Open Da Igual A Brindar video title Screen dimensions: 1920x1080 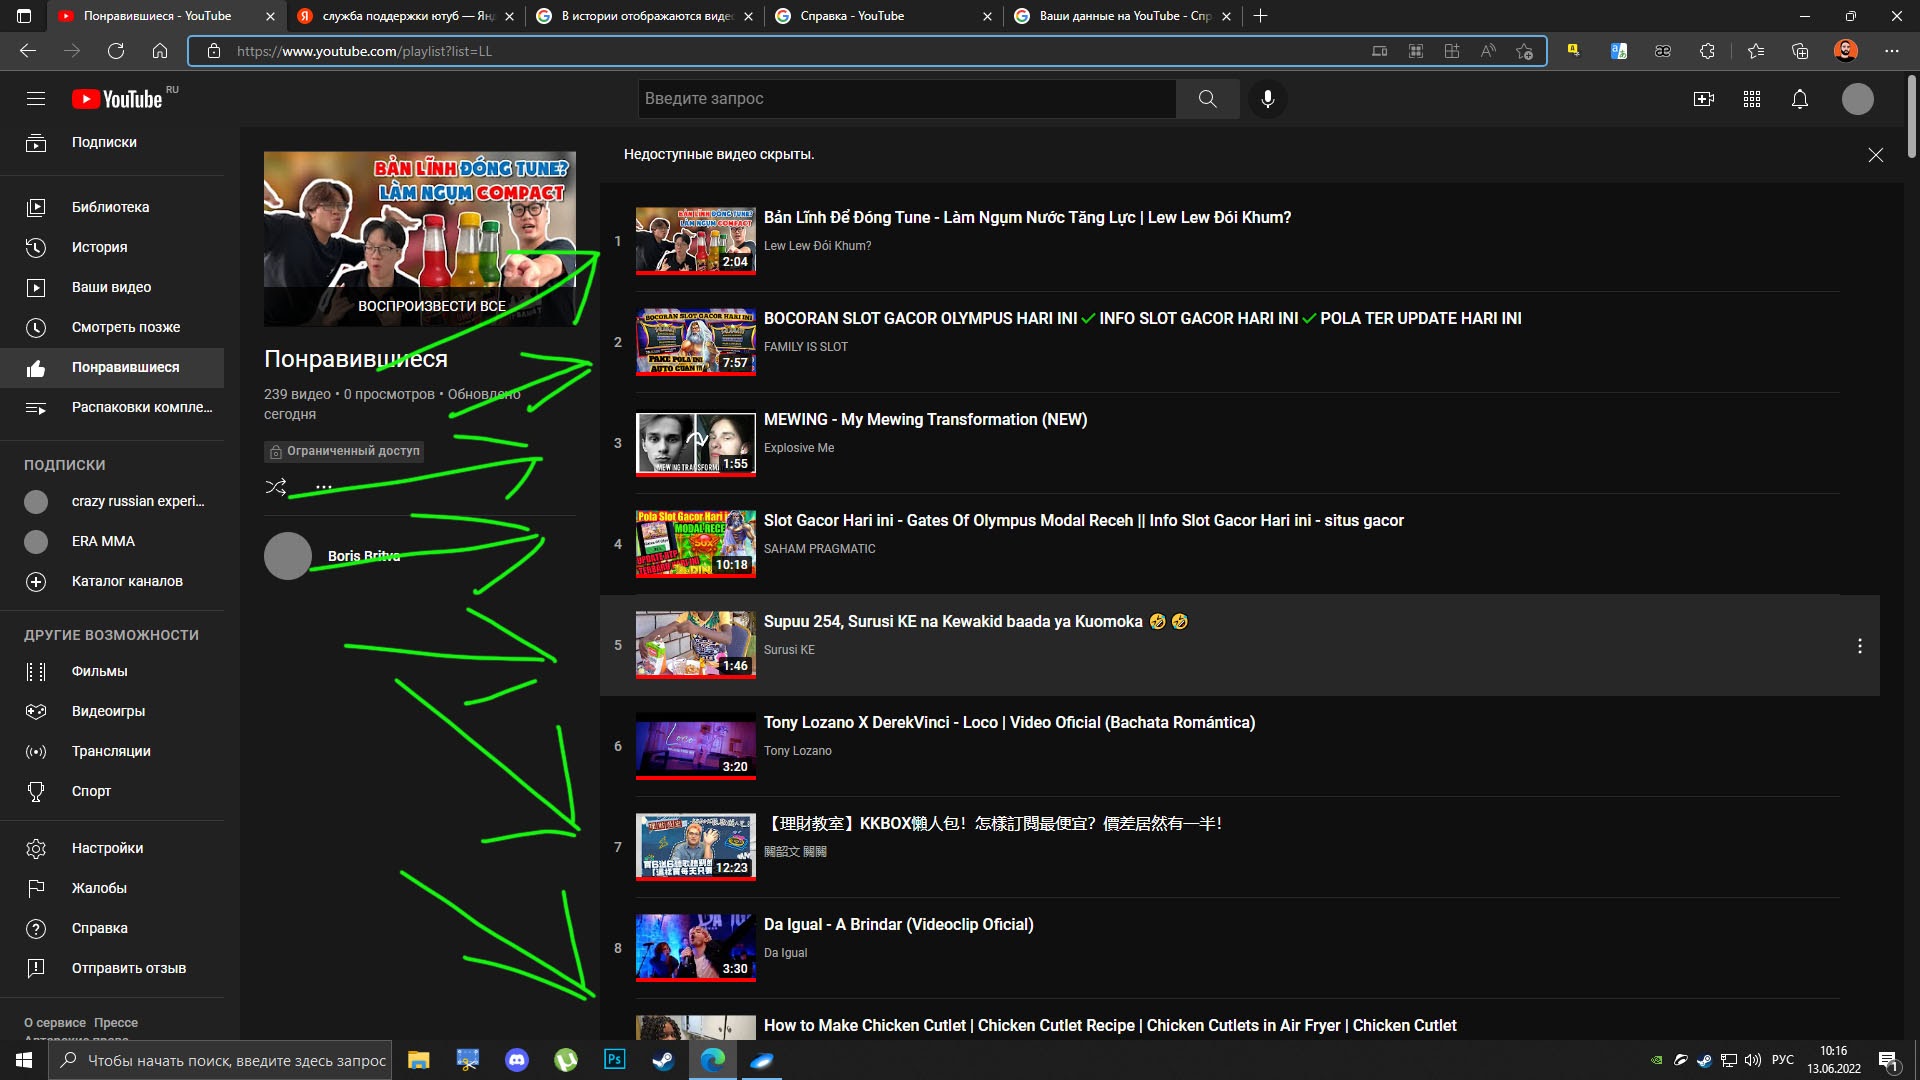(x=898, y=925)
